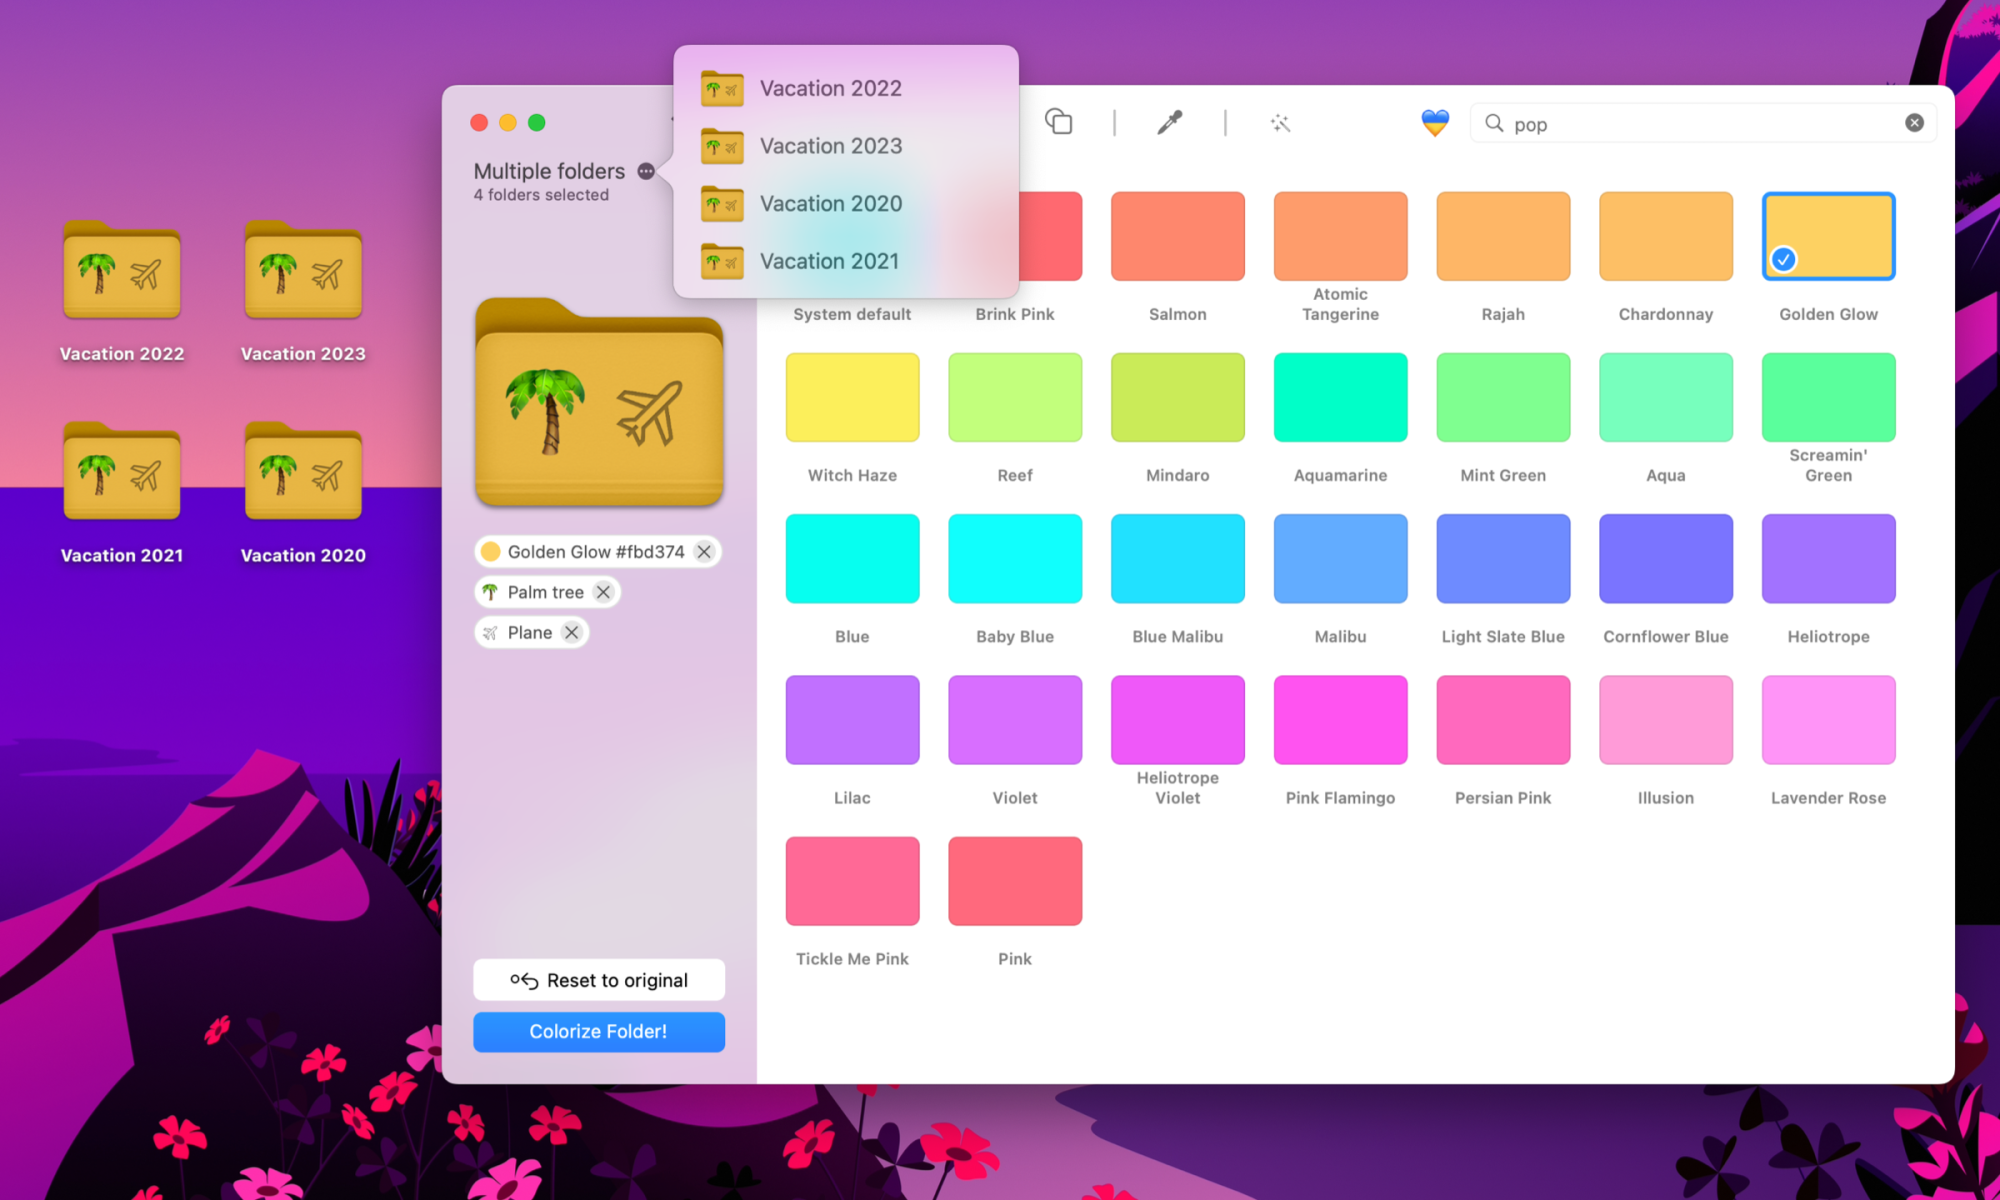Select the eyedropper color picker tool
Viewport: 2000px width, 1200px height.
[1169, 123]
